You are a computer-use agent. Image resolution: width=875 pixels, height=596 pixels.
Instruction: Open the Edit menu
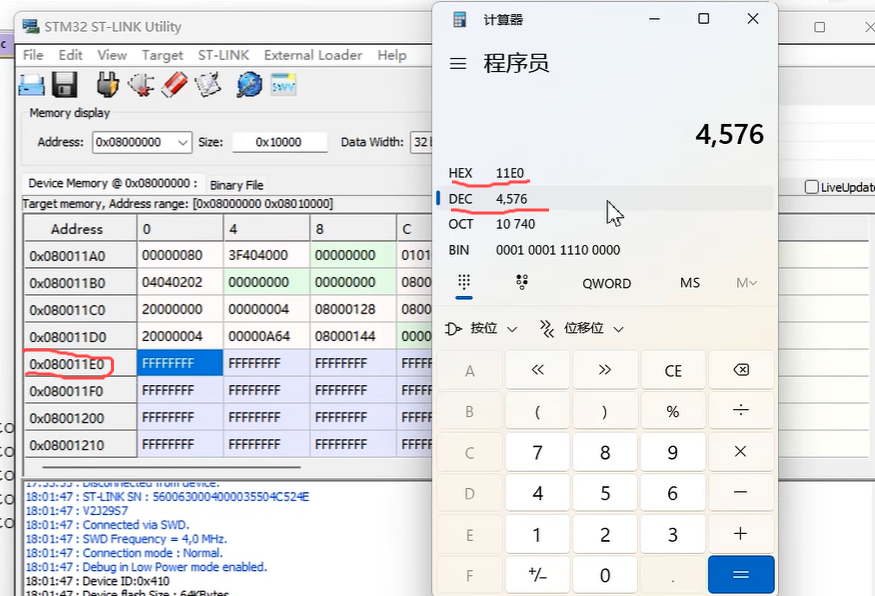[x=70, y=55]
